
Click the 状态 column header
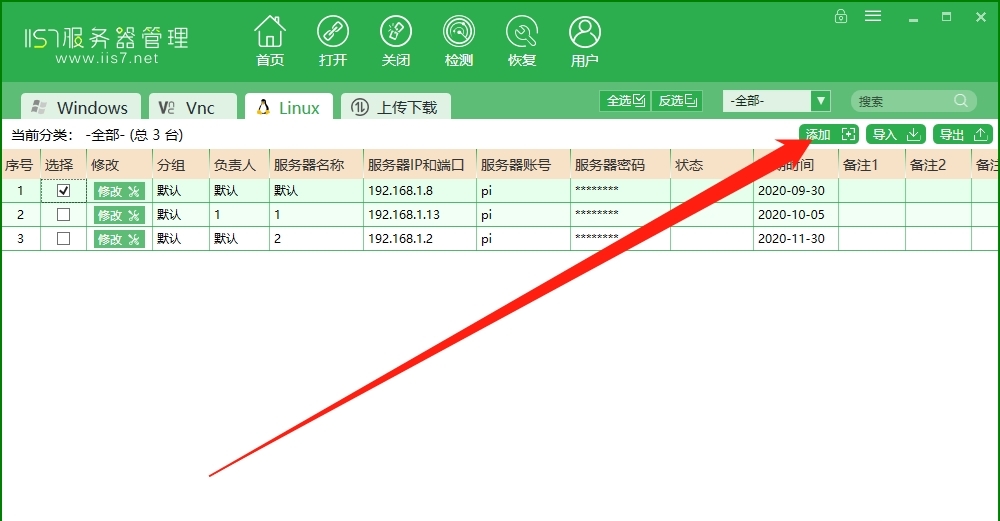pyautogui.click(x=712, y=165)
